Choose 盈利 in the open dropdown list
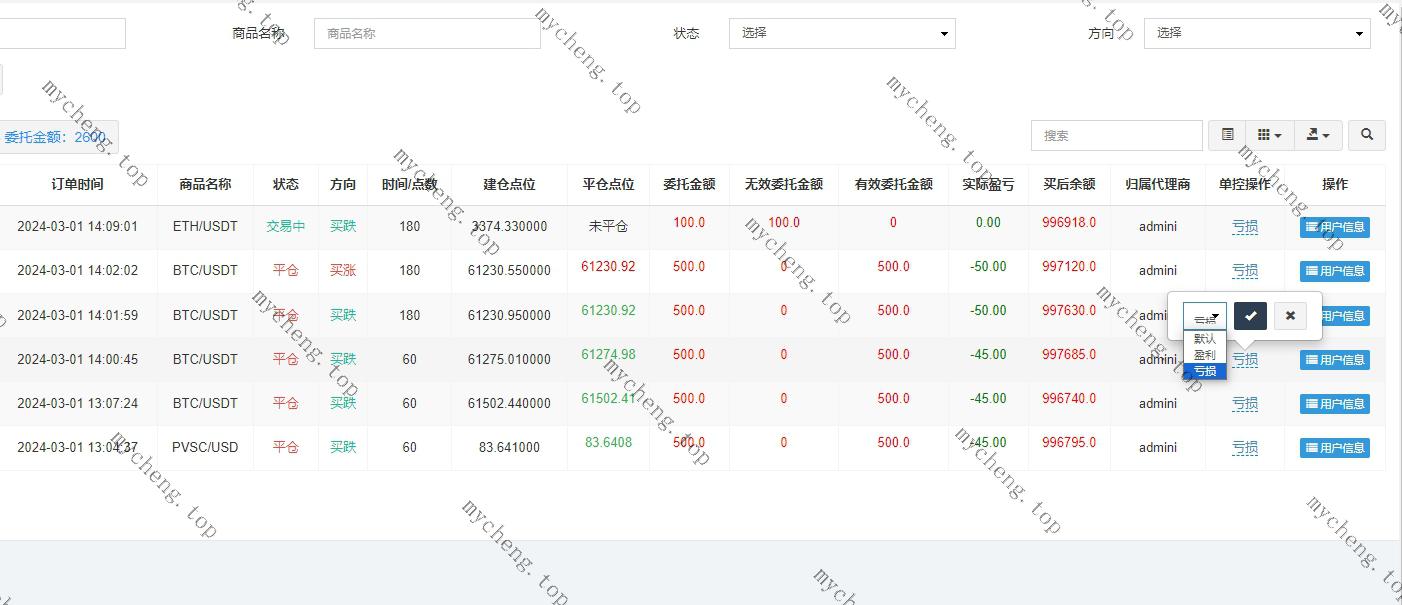Screen dimensions: 1402x605 pos(1205,355)
